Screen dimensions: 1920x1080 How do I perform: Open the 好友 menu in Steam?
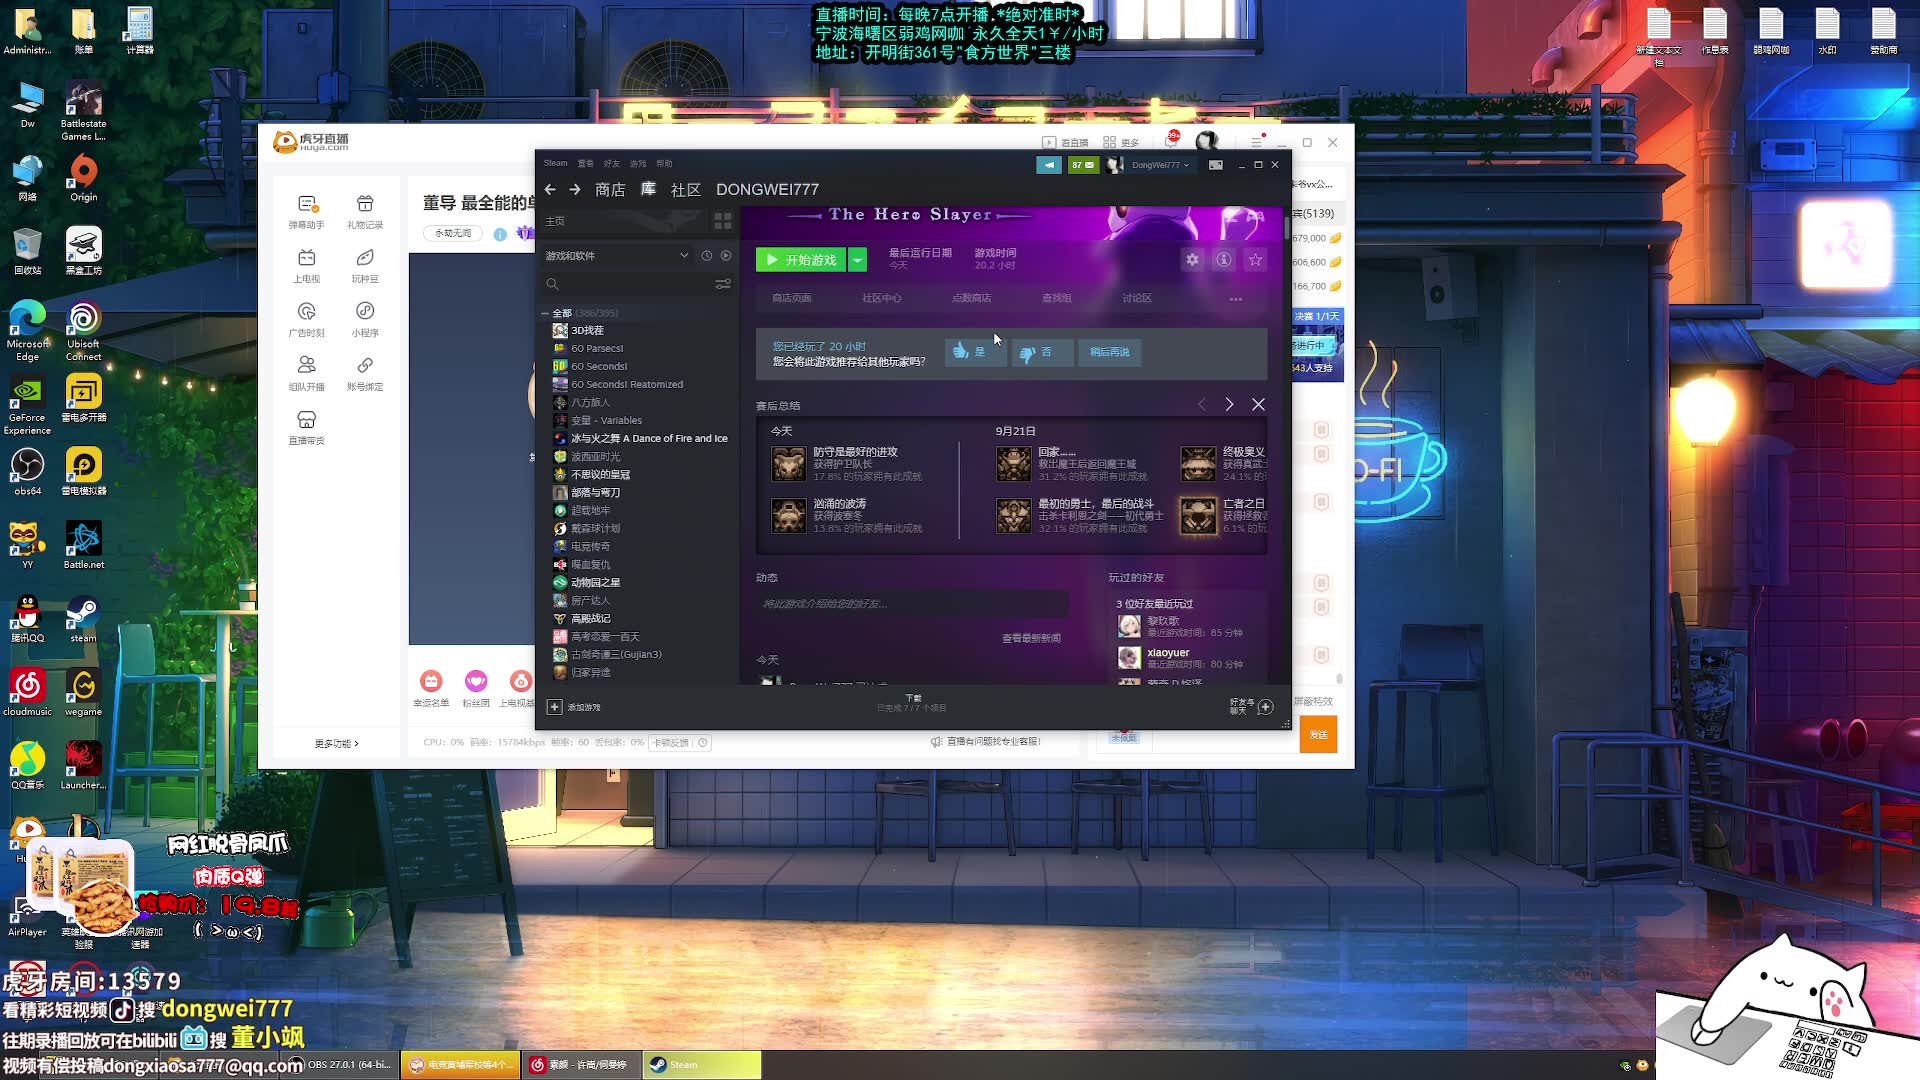pyautogui.click(x=612, y=163)
